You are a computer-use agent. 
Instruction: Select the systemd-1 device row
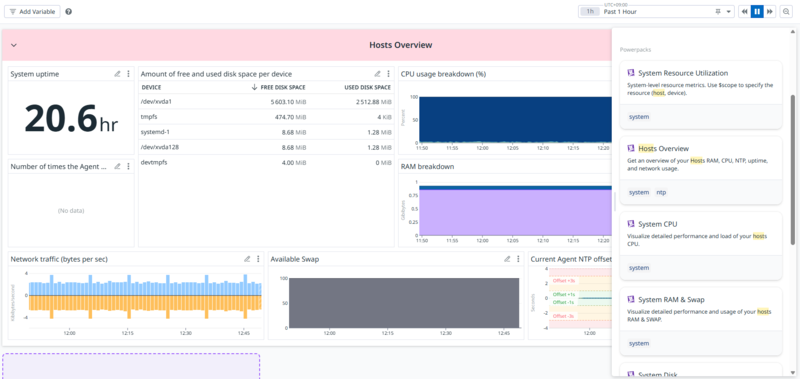[266, 132]
